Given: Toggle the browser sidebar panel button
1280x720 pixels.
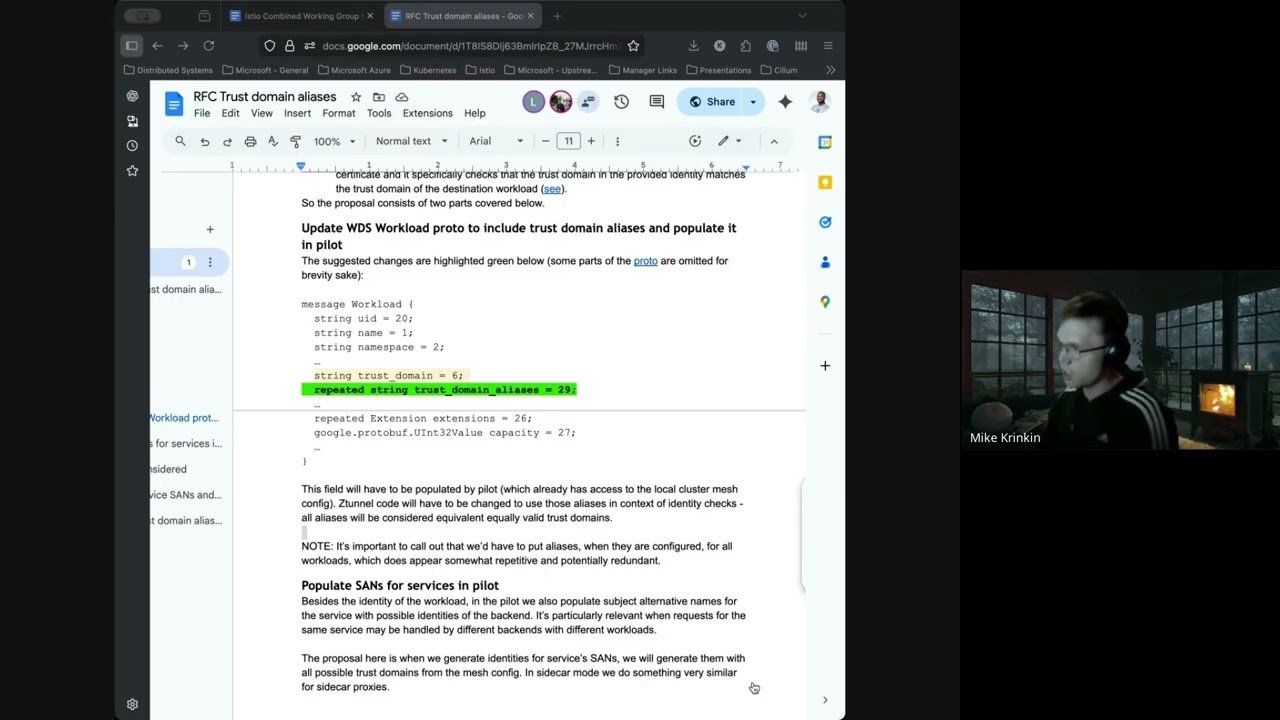Looking at the screenshot, I should pyautogui.click(x=132, y=46).
